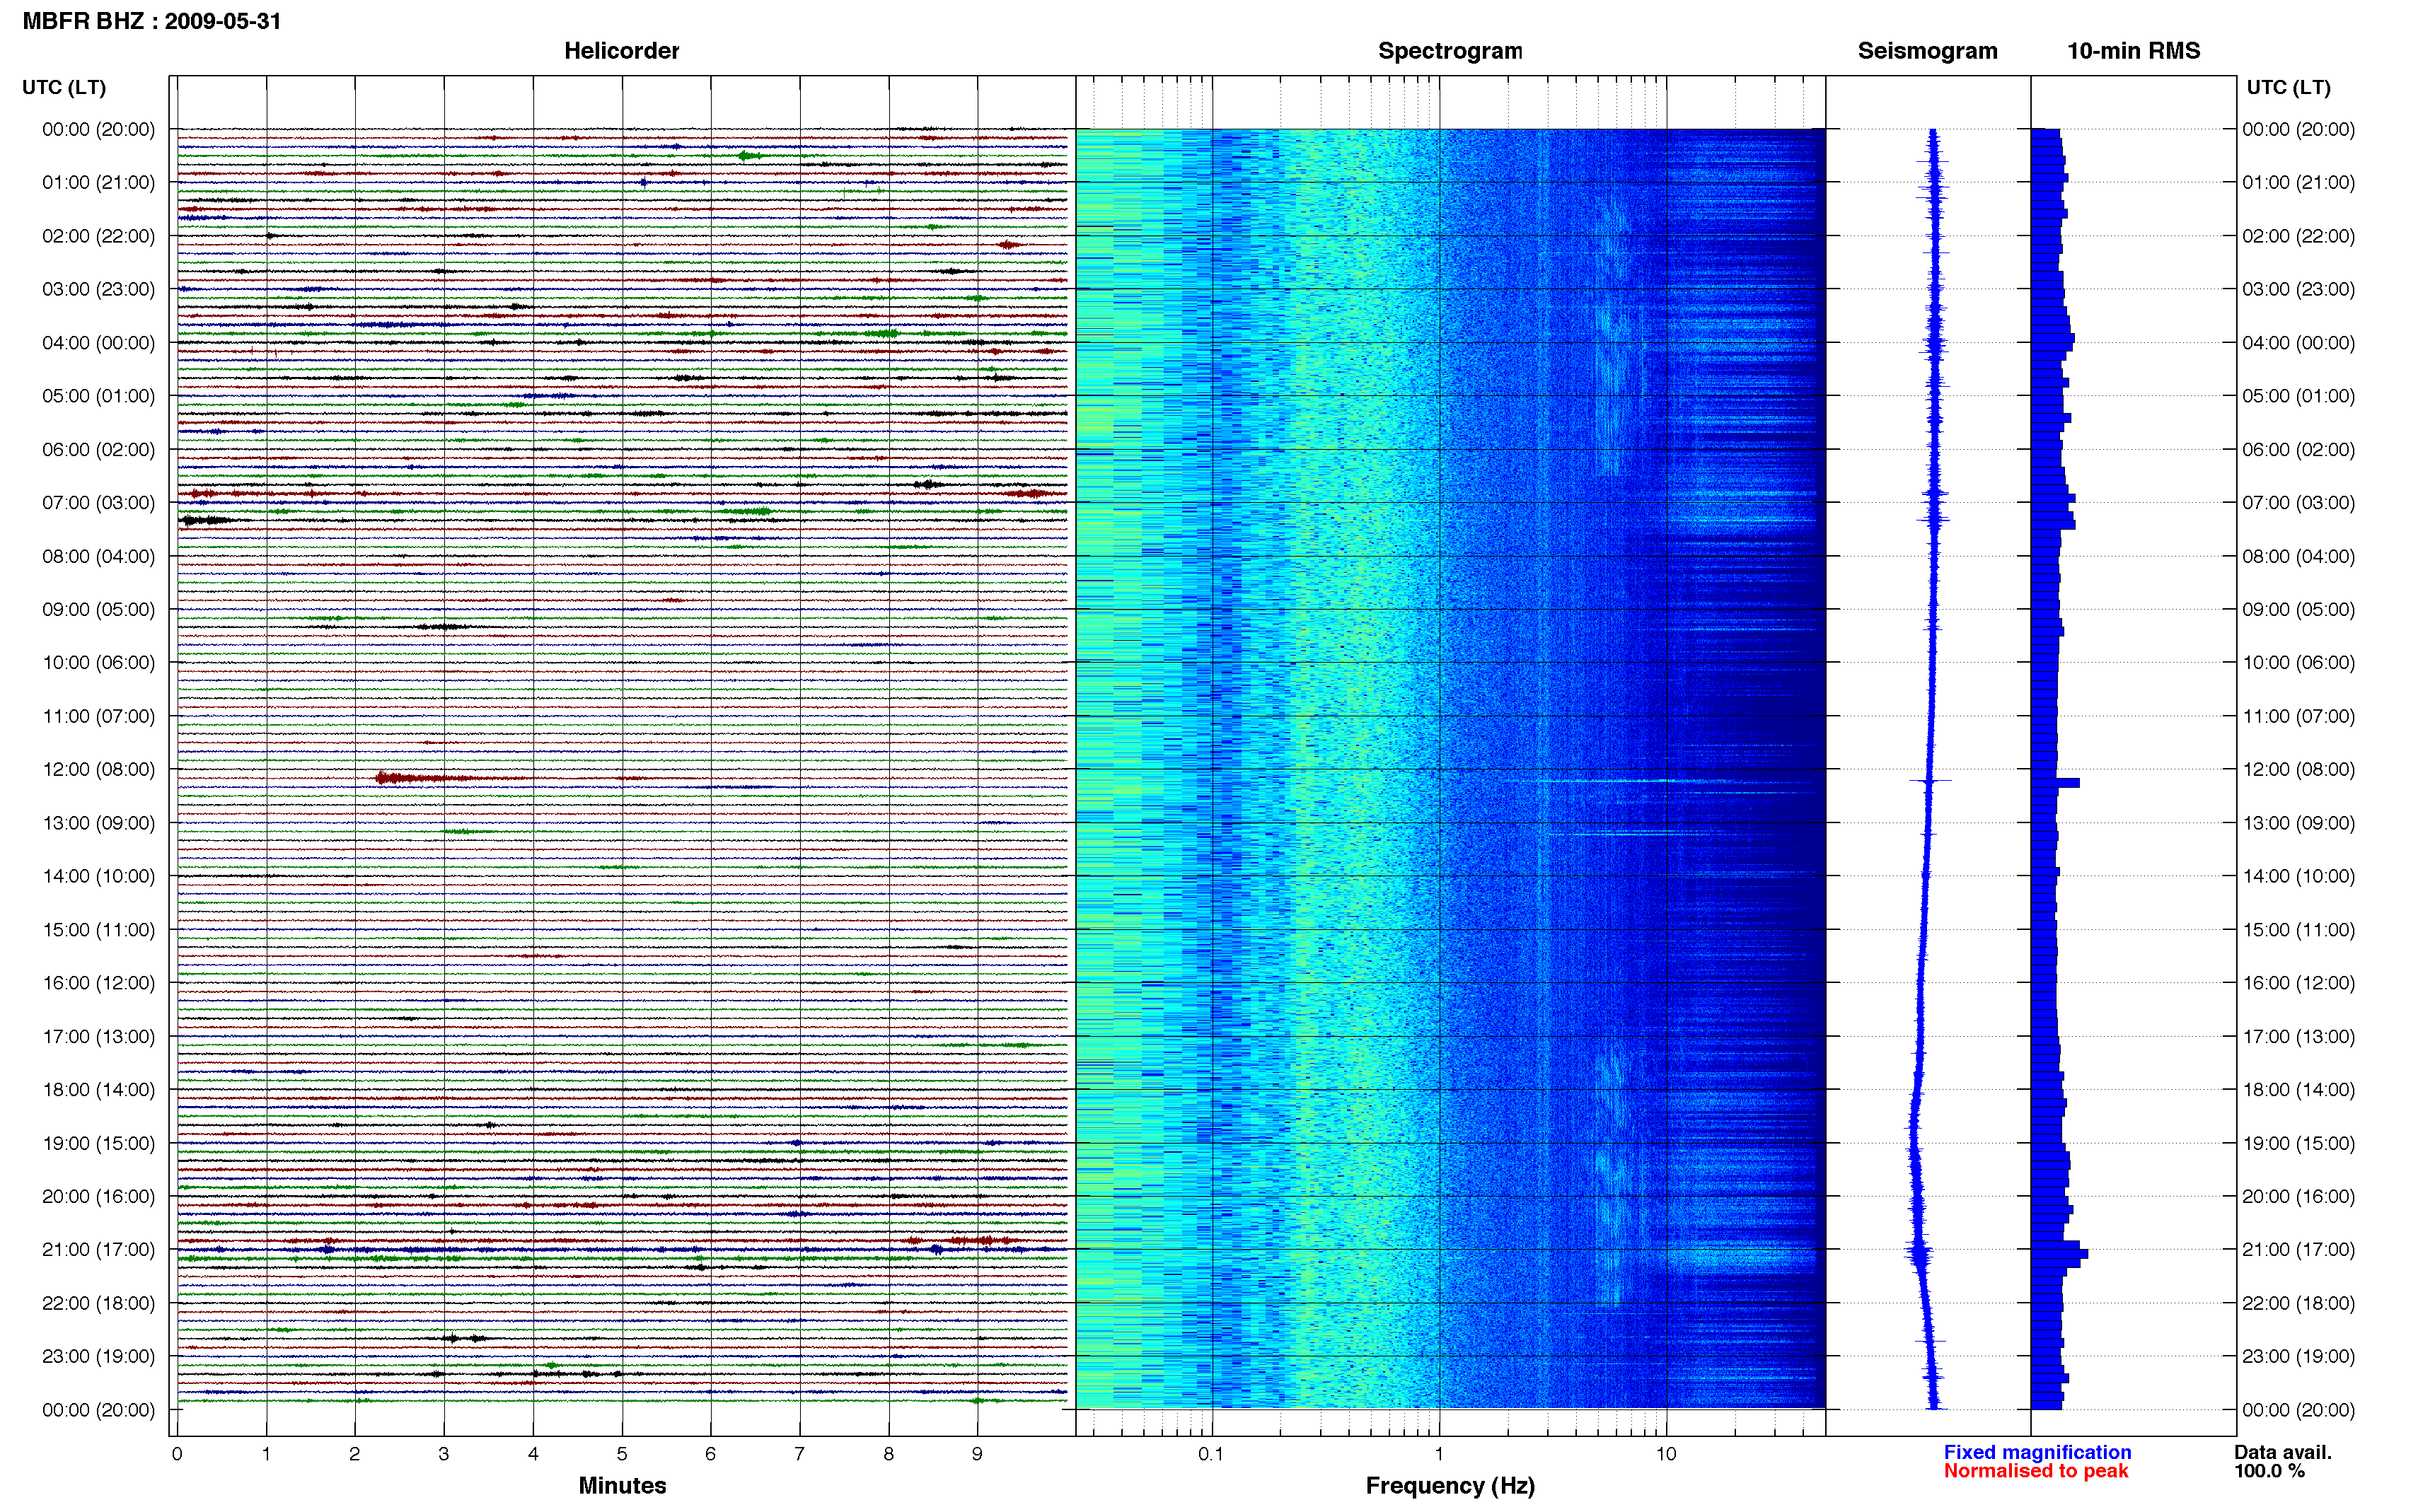Click the left 15:00 (11:00) time label
The image size is (2418, 1512).
pyautogui.click(x=98, y=930)
